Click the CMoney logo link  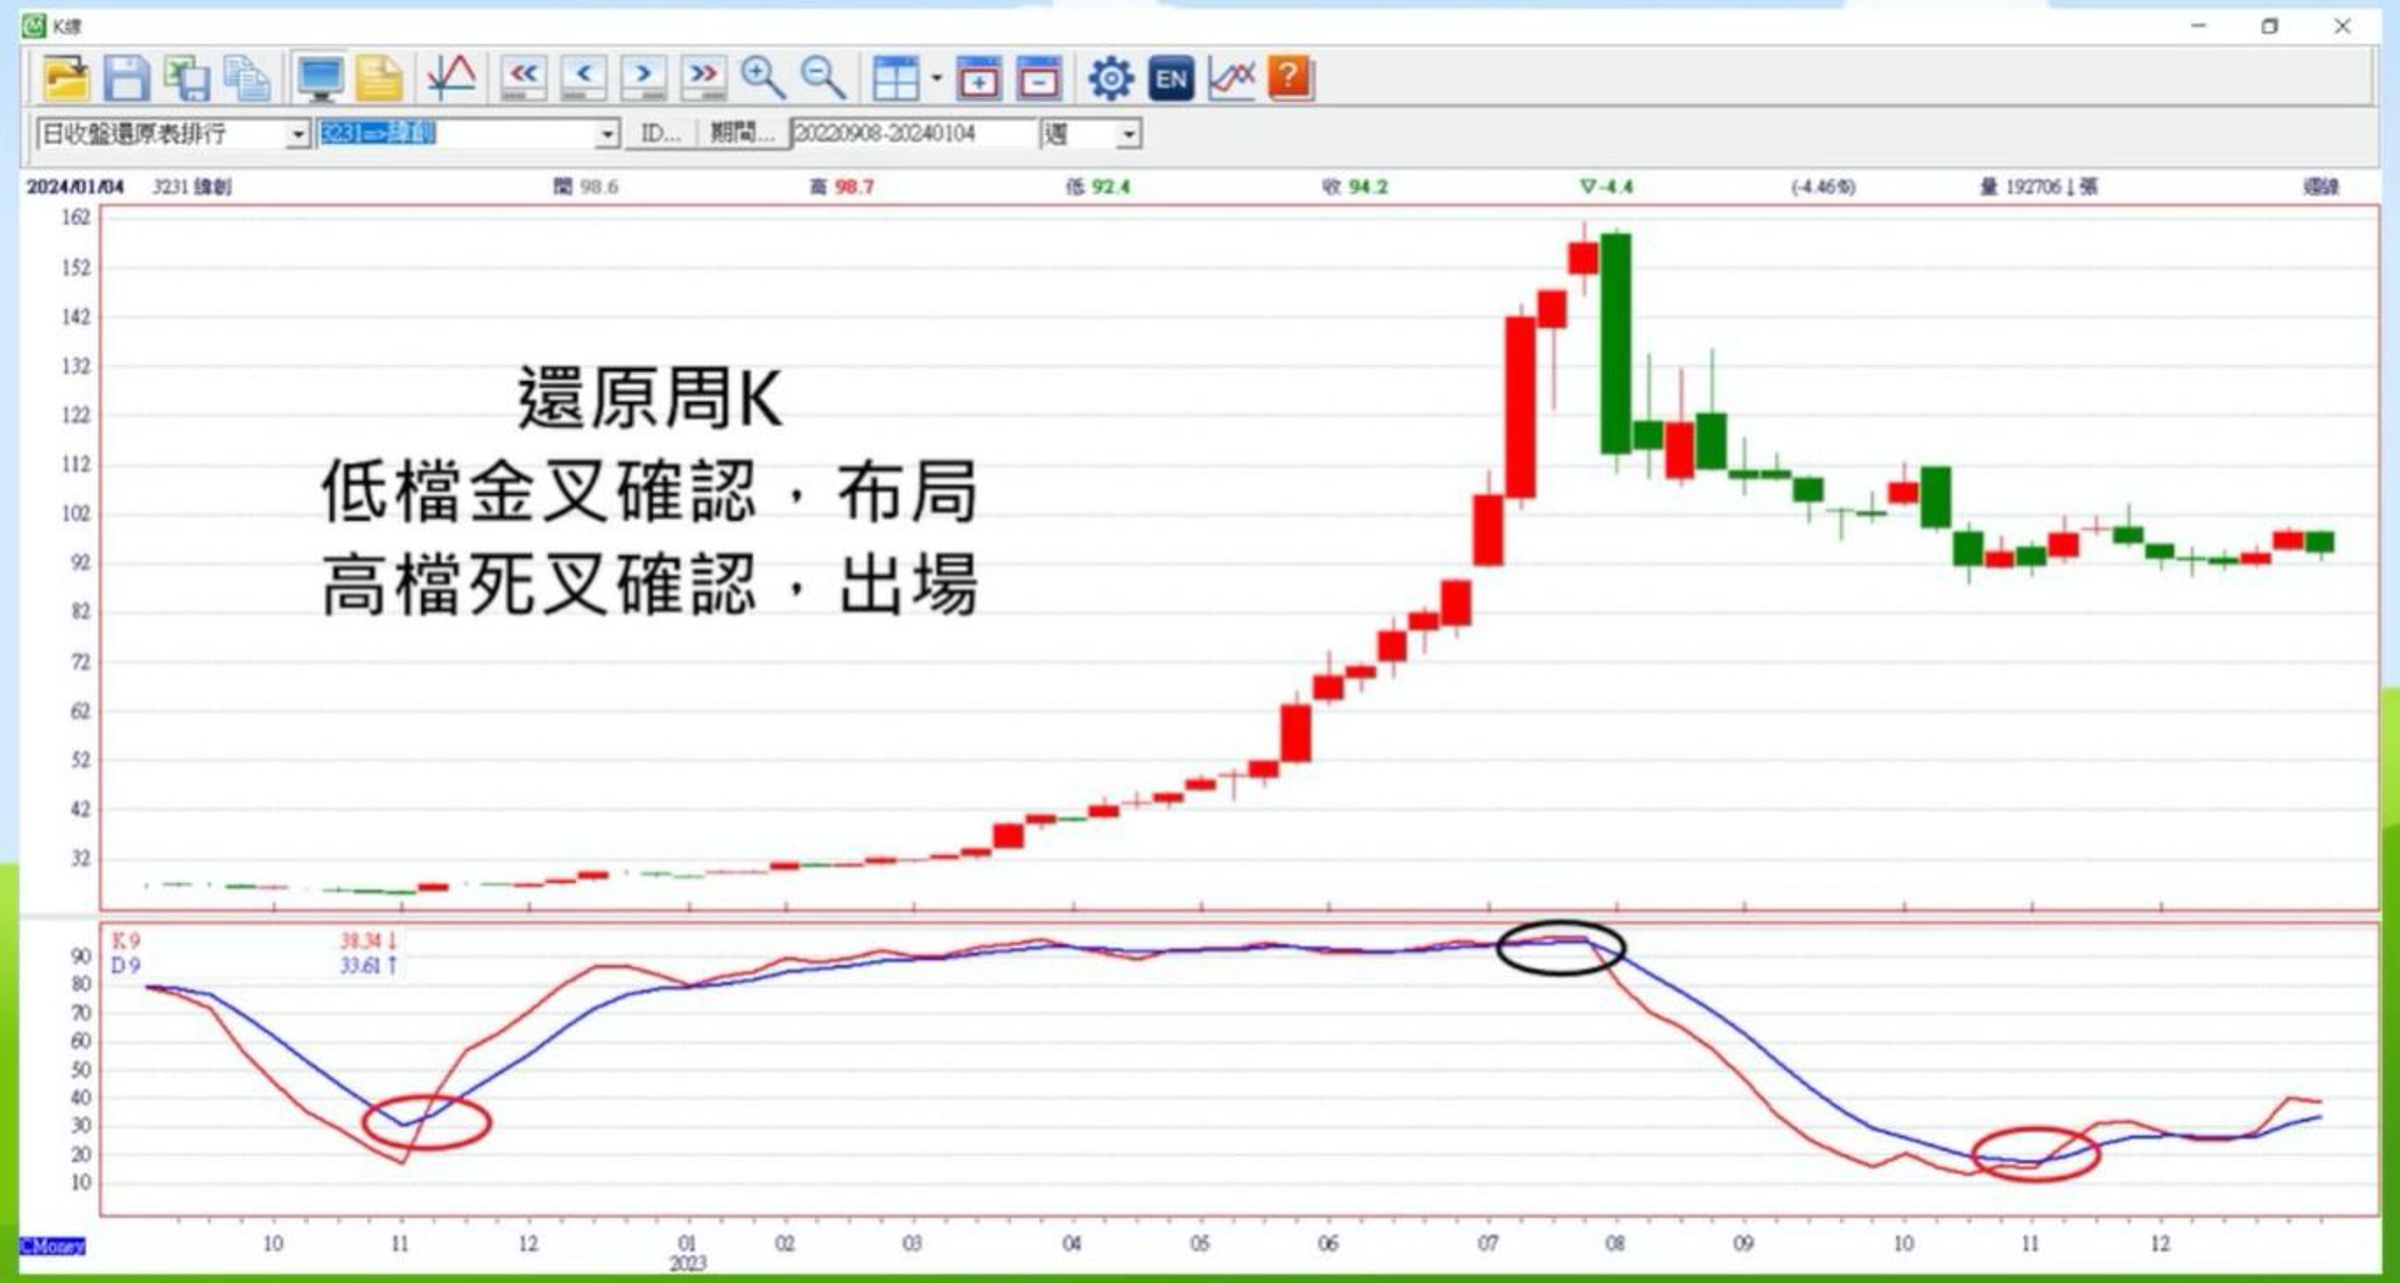(x=53, y=1246)
